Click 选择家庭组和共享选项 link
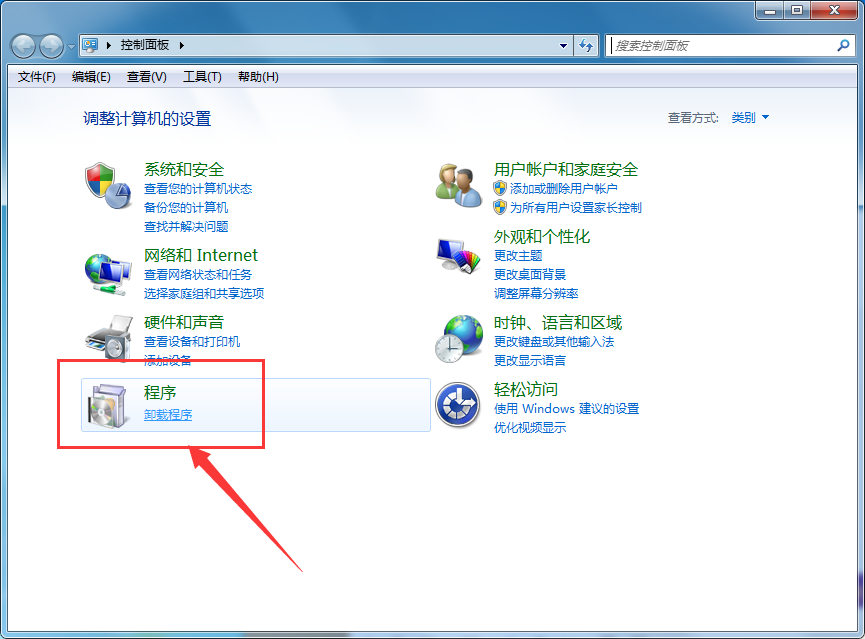 tap(204, 293)
